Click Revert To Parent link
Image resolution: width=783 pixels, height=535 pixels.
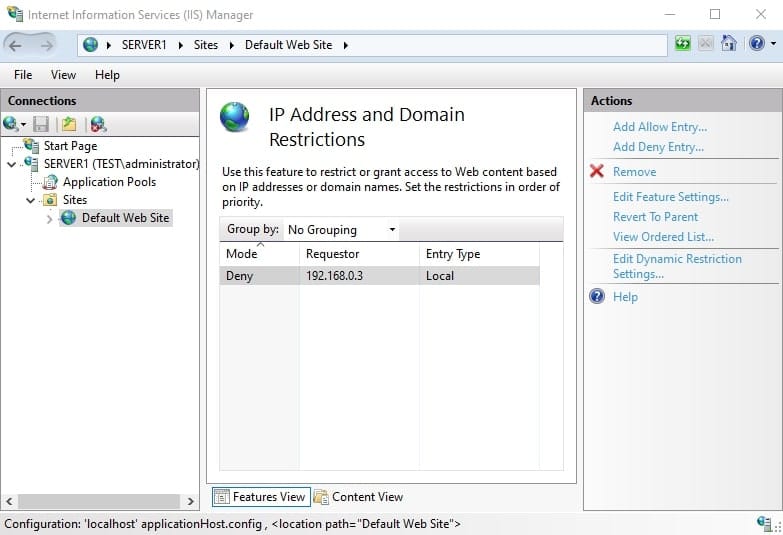pyautogui.click(x=655, y=217)
